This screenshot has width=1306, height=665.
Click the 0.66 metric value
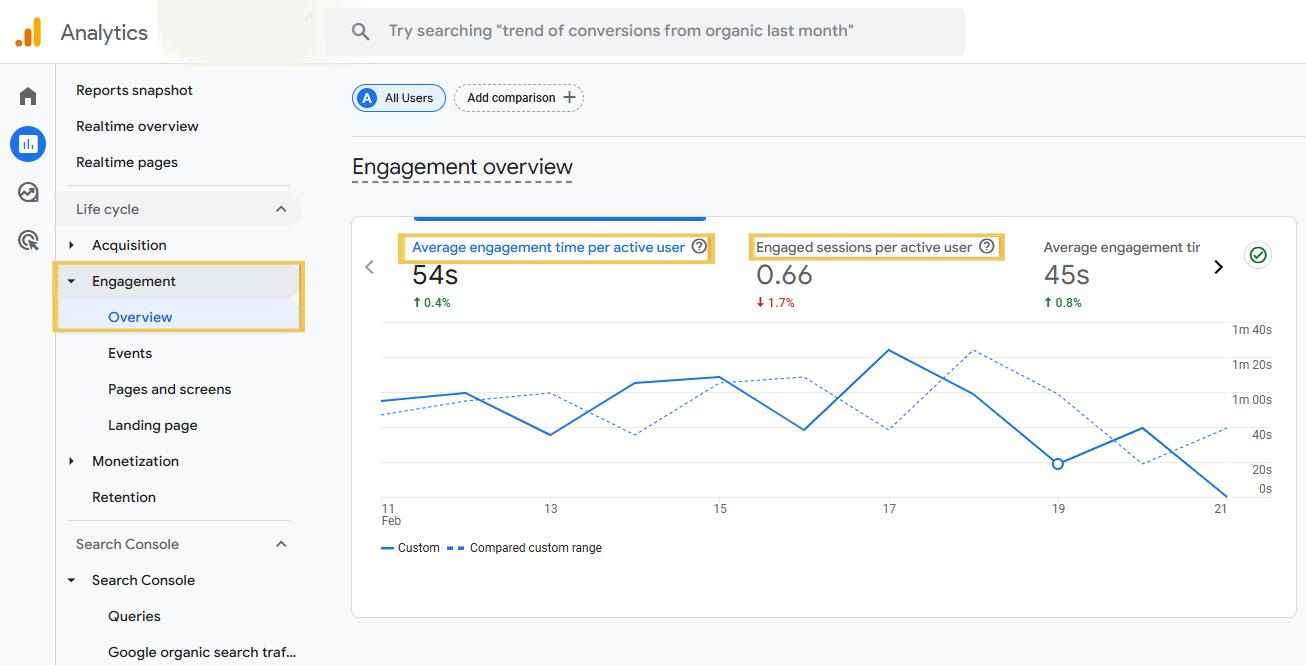784,275
